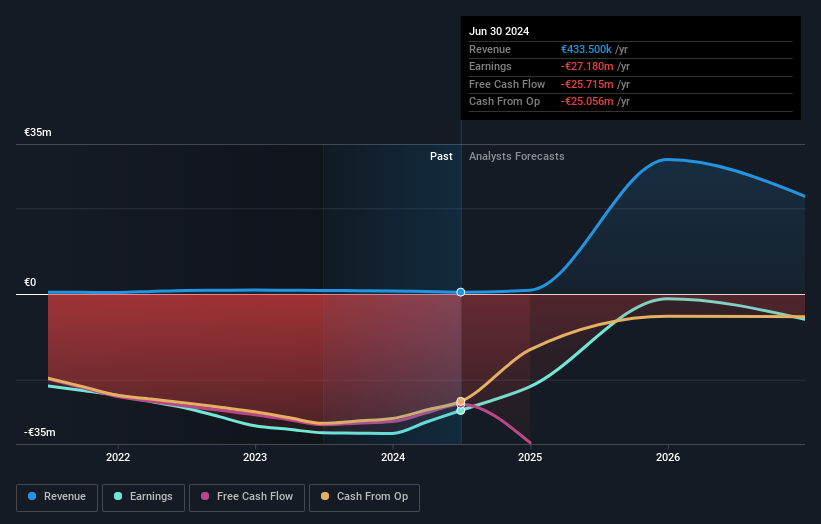
Task: Click the Cash From Op tooltip row label
Action: [x=504, y=102]
